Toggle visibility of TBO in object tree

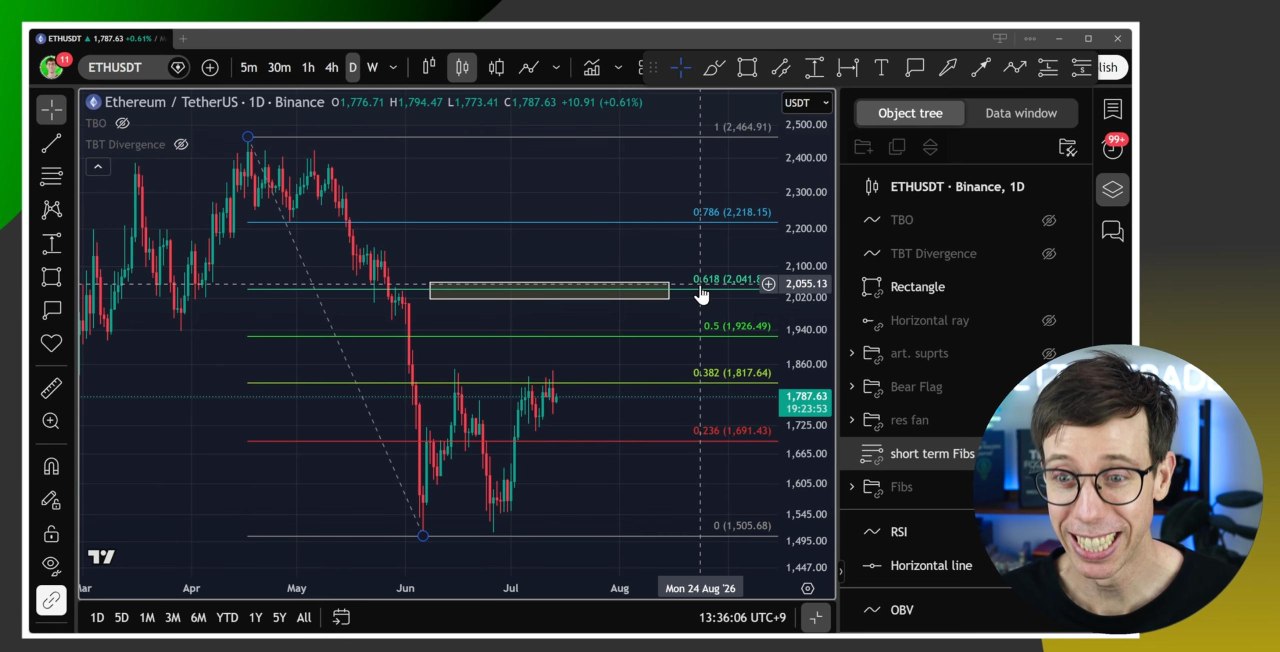click(x=1049, y=220)
